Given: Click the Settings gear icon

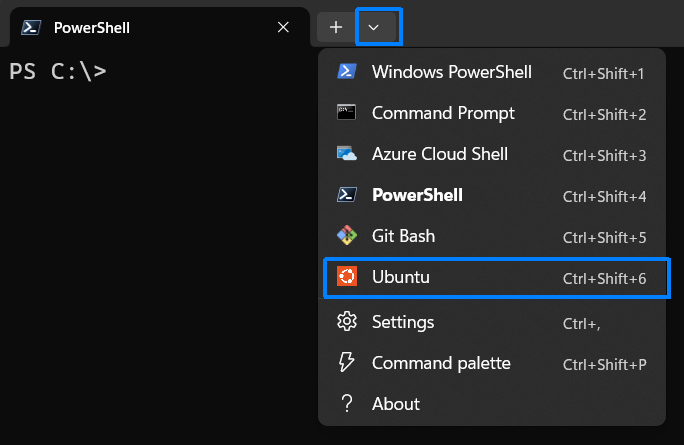Looking at the screenshot, I should coord(347,322).
